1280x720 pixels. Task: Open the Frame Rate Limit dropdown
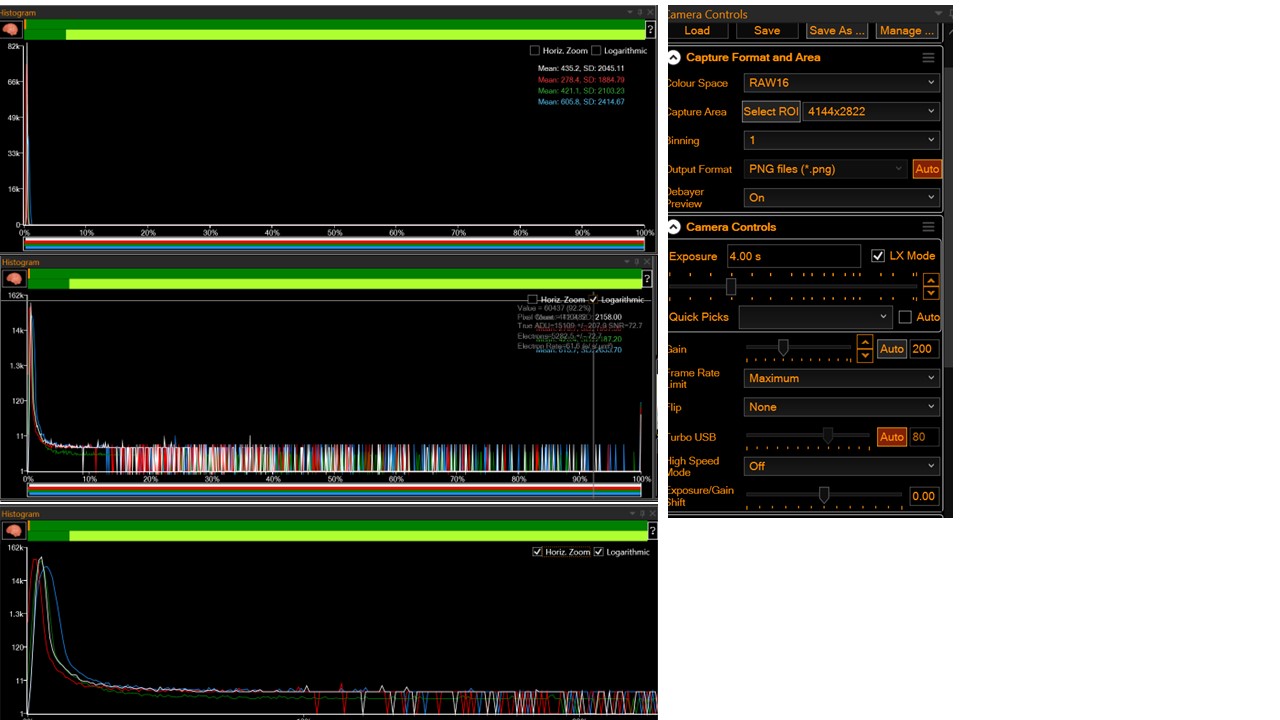(842, 378)
